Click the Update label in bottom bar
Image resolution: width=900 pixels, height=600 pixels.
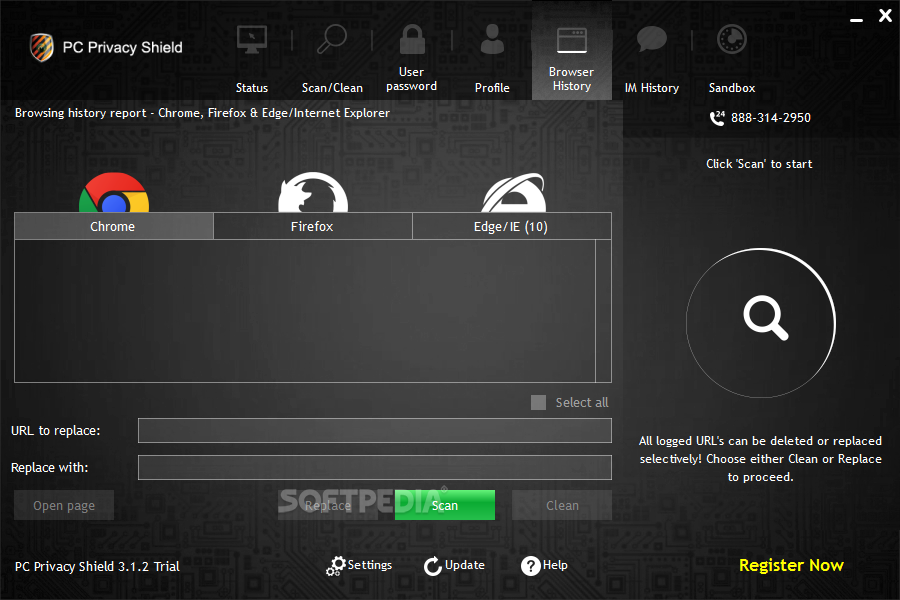tap(465, 565)
